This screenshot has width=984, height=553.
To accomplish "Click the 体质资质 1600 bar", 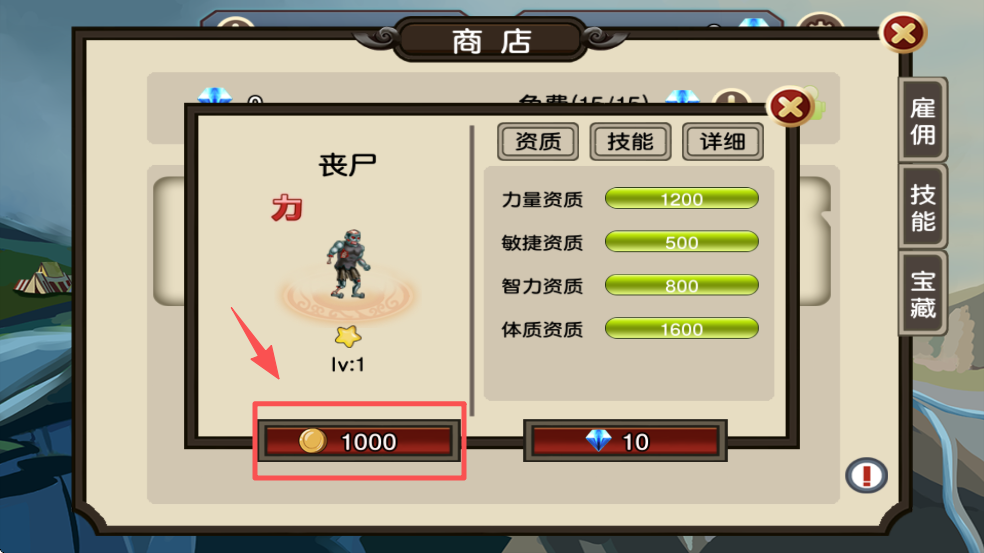I will pyautogui.click(x=682, y=329).
